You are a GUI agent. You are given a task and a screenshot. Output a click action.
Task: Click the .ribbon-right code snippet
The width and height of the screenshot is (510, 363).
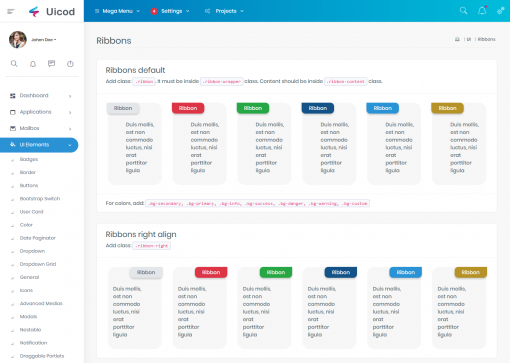[152, 246]
